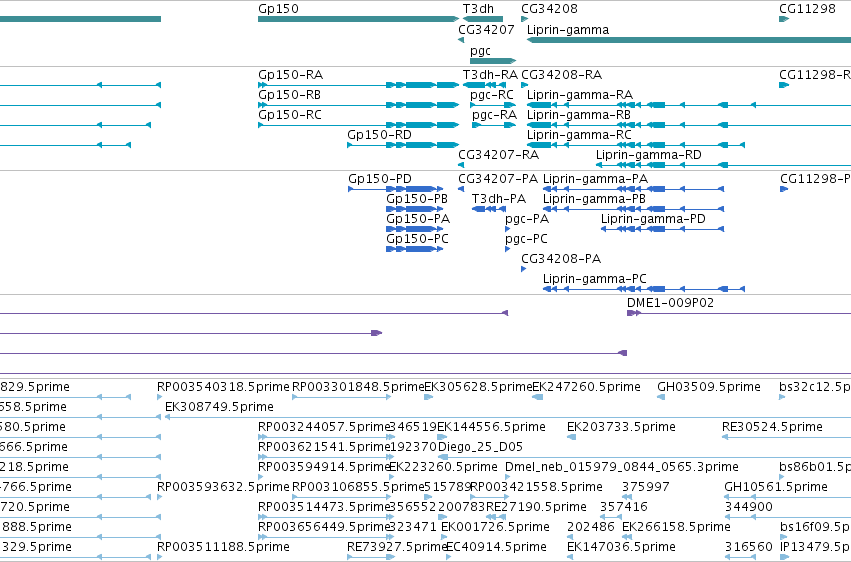This screenshot has width=851, height=562.
Task: Click label Dmel_neb_015979_0844_0565.3prime
Action: click(622, 468)
